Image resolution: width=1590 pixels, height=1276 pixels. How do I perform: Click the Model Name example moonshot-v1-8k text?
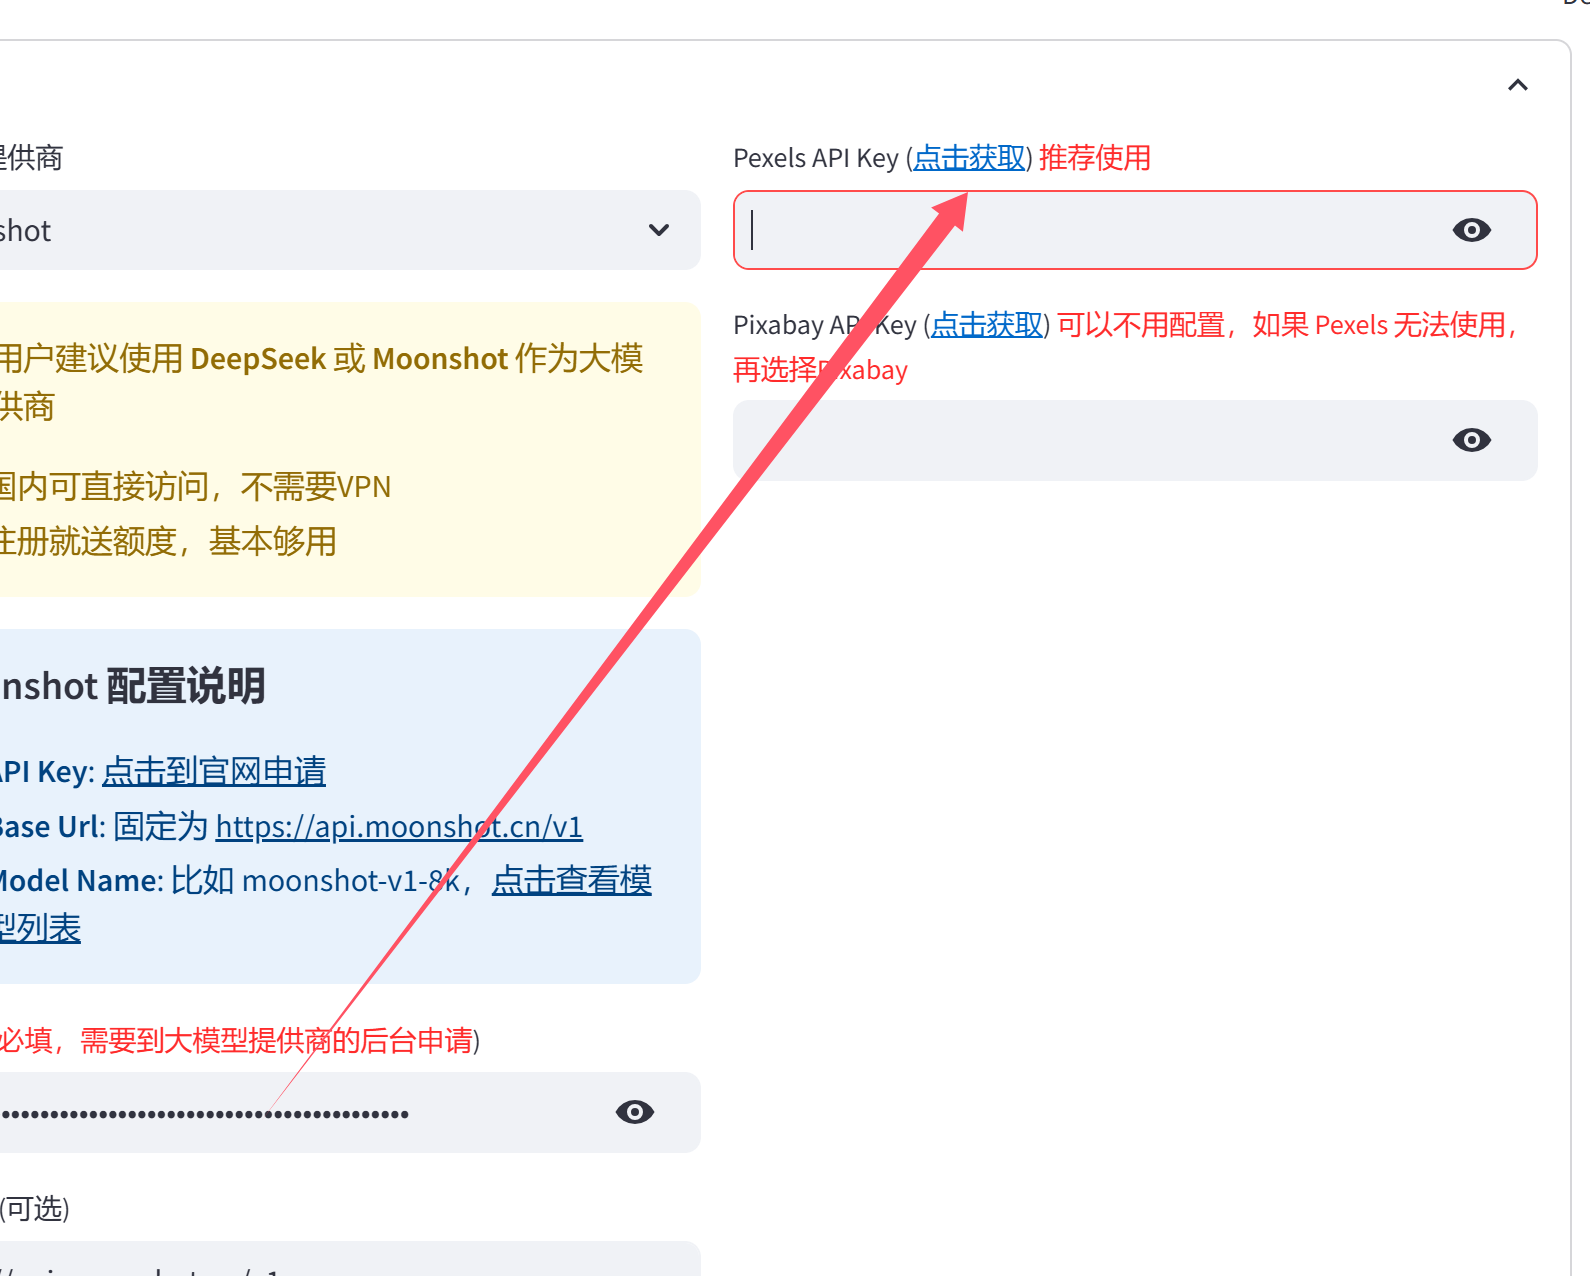(350, 880)
